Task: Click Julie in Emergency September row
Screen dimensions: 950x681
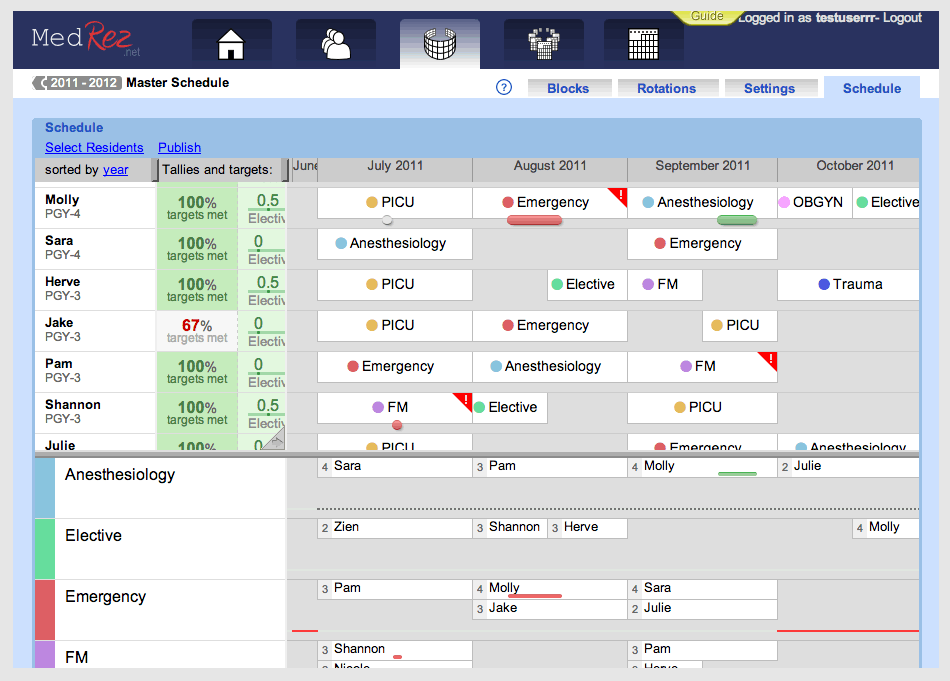Action: click(702, 608)
